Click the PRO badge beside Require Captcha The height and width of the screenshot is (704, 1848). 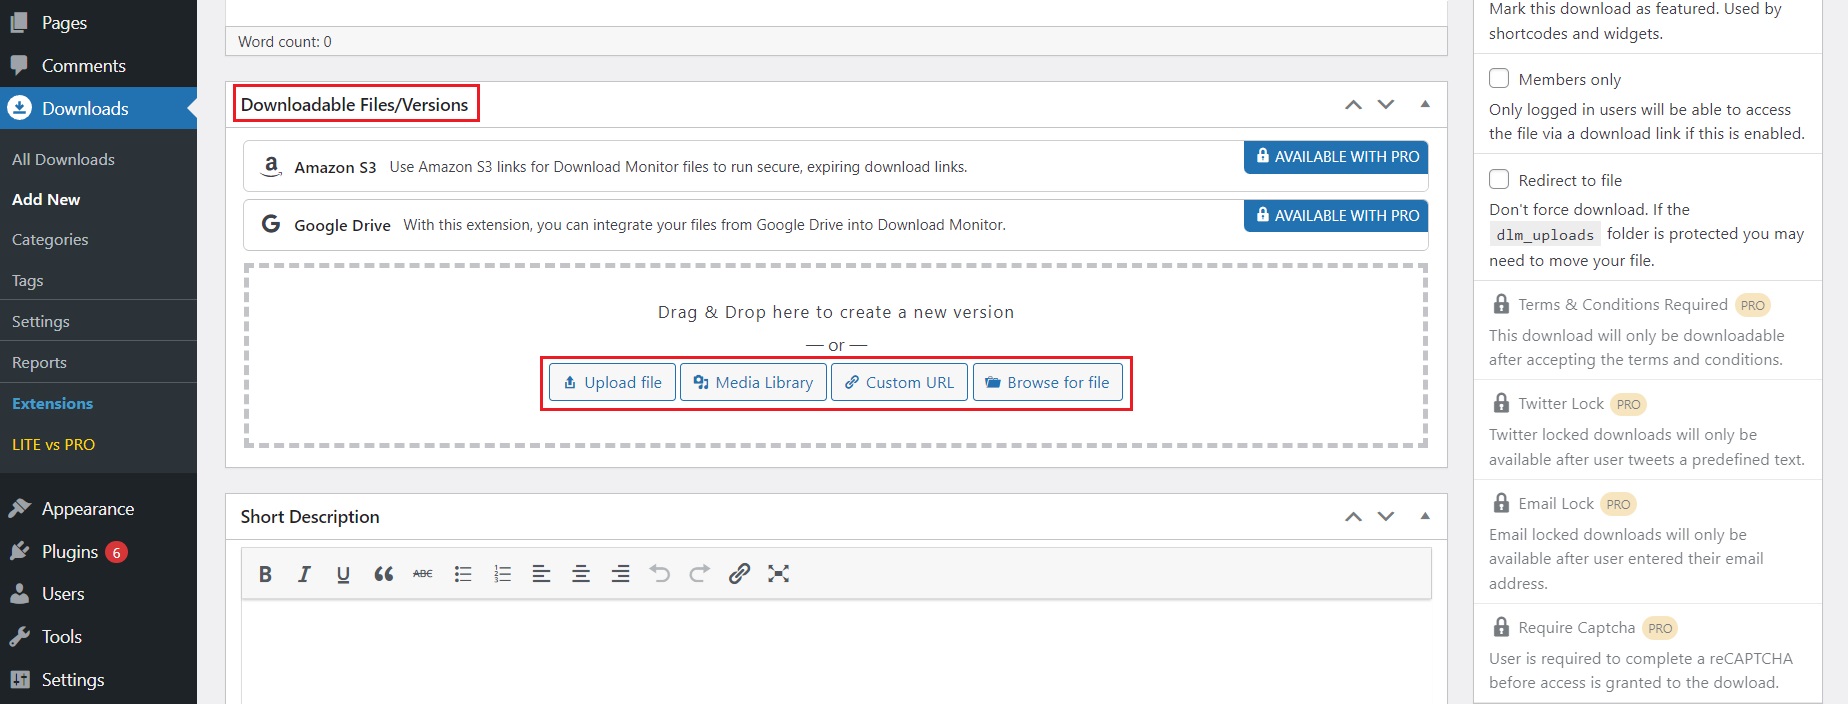coord(1660,628)
